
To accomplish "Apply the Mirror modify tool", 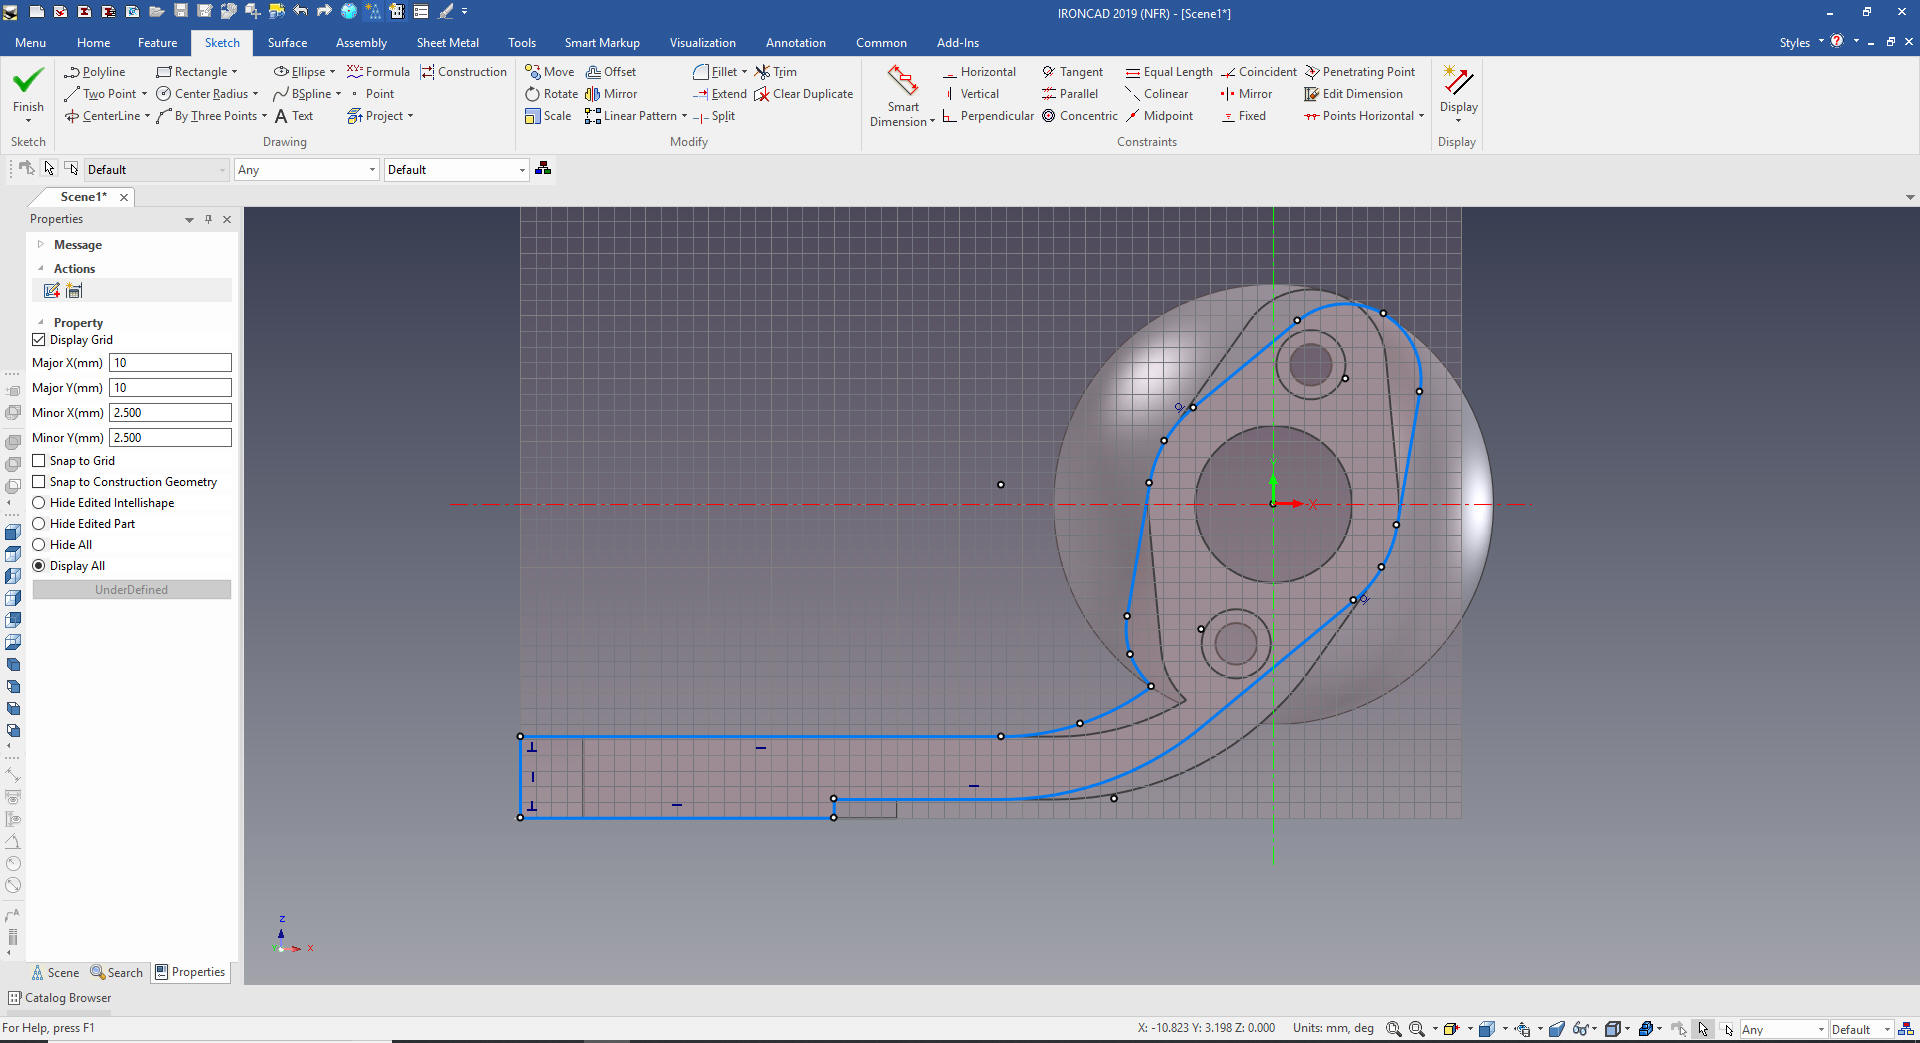I will click(611, 94).
